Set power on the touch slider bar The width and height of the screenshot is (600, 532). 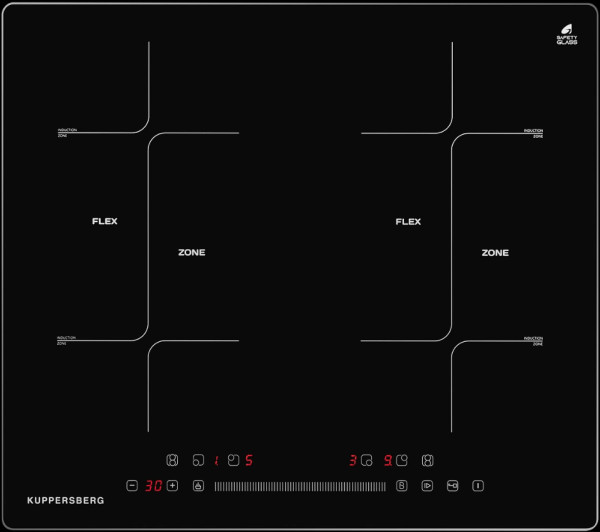point(300,486)
